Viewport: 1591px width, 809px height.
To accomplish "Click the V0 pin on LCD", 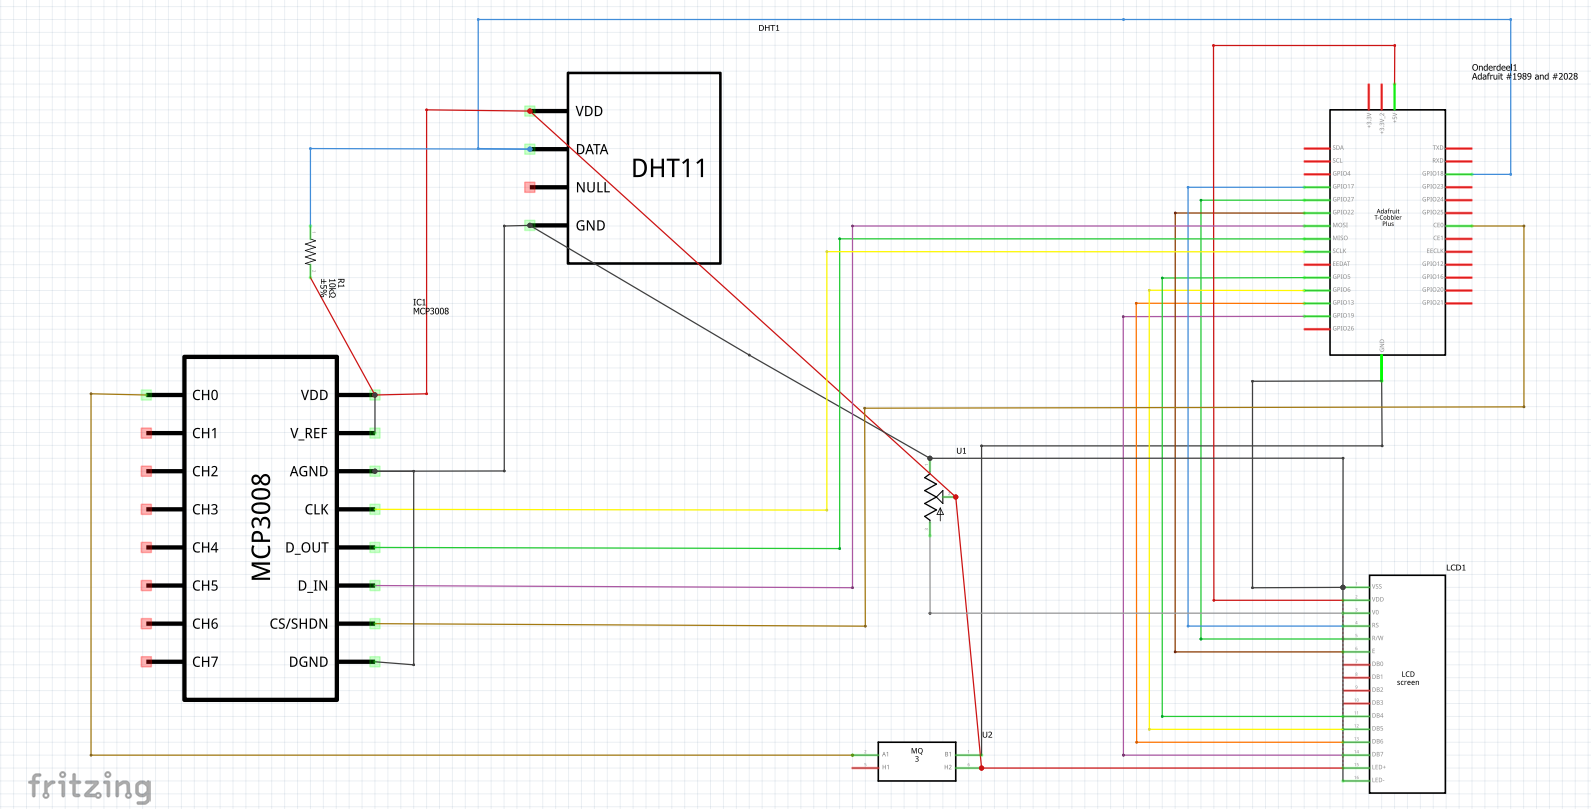I will (x=1375, y=613).
